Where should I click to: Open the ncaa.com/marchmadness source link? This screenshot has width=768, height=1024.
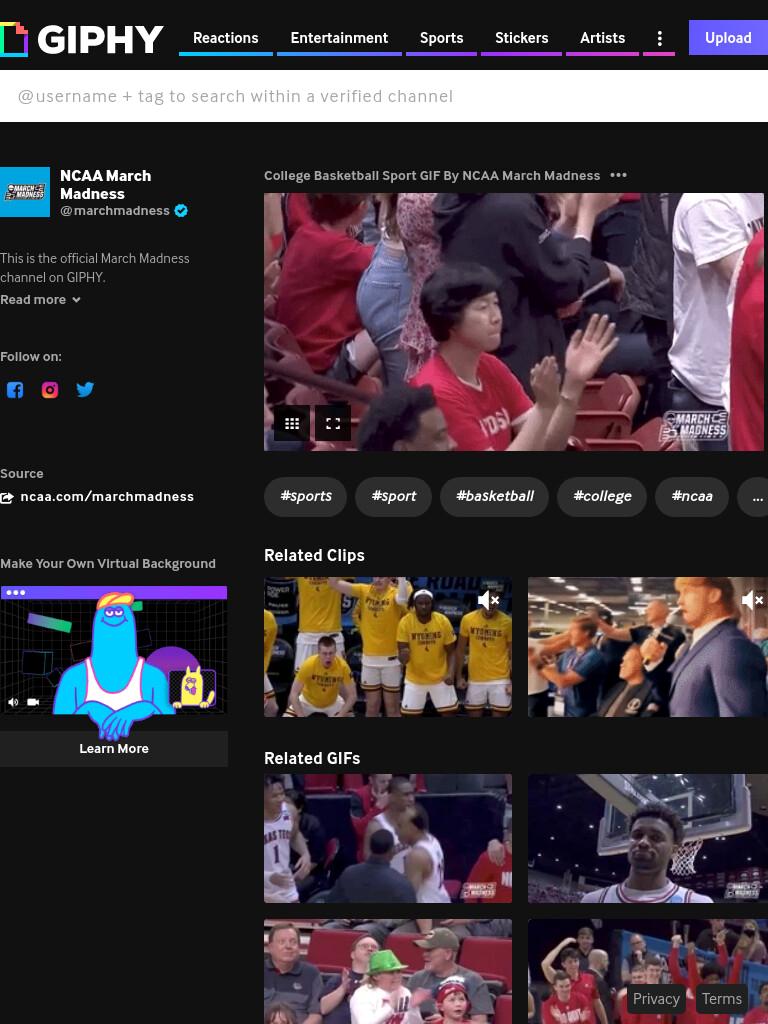click(107, 497)
